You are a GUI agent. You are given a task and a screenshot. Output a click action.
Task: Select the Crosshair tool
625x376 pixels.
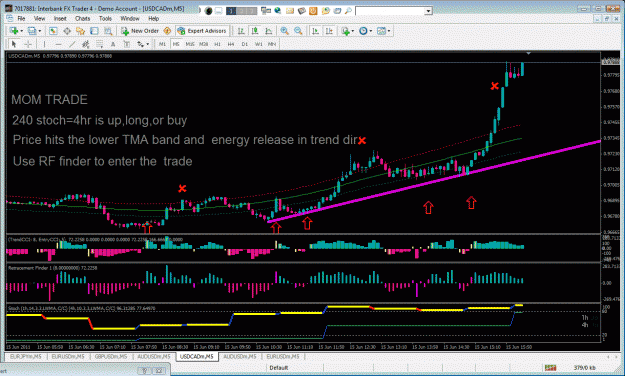coord(28,44)
